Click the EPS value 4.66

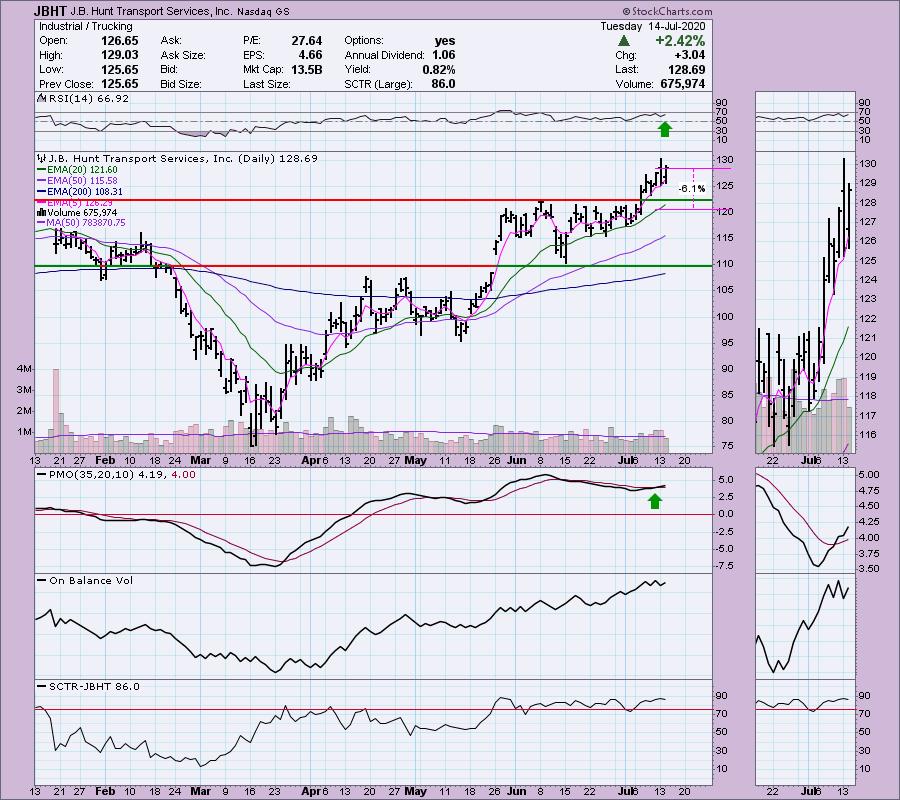pos(311,55)
